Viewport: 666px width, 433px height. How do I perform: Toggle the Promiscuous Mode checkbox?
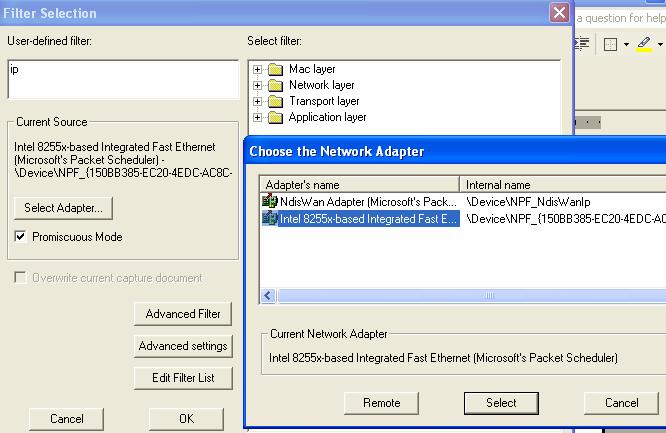pos(21,237)
